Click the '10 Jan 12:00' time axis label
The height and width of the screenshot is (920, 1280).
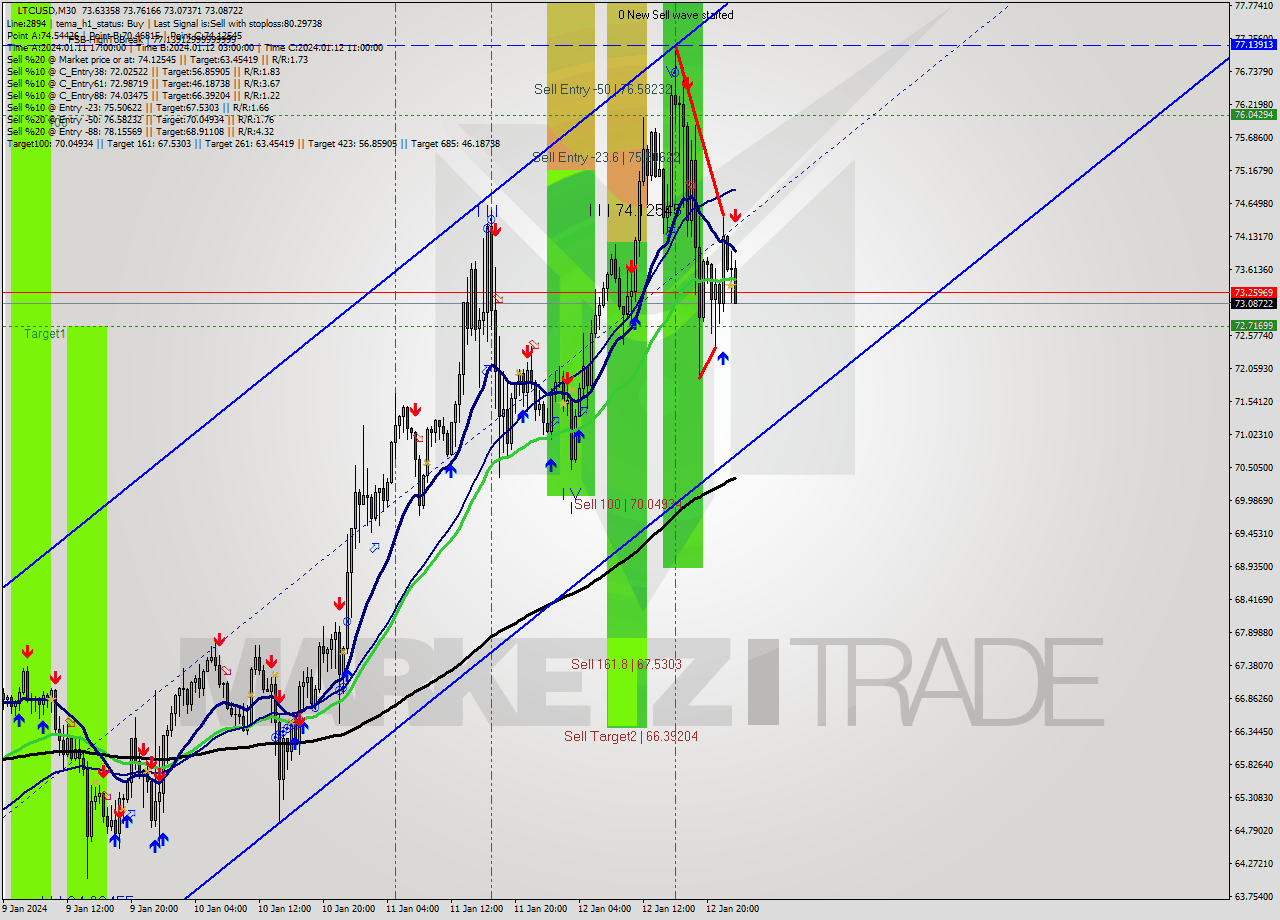284,909
